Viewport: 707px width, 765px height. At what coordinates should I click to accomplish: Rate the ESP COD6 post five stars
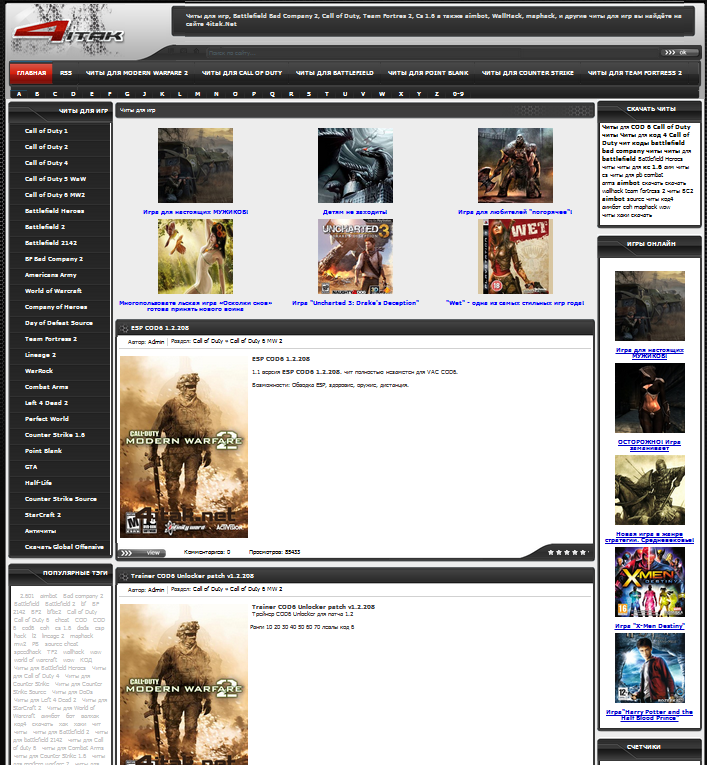pos(583,552)
